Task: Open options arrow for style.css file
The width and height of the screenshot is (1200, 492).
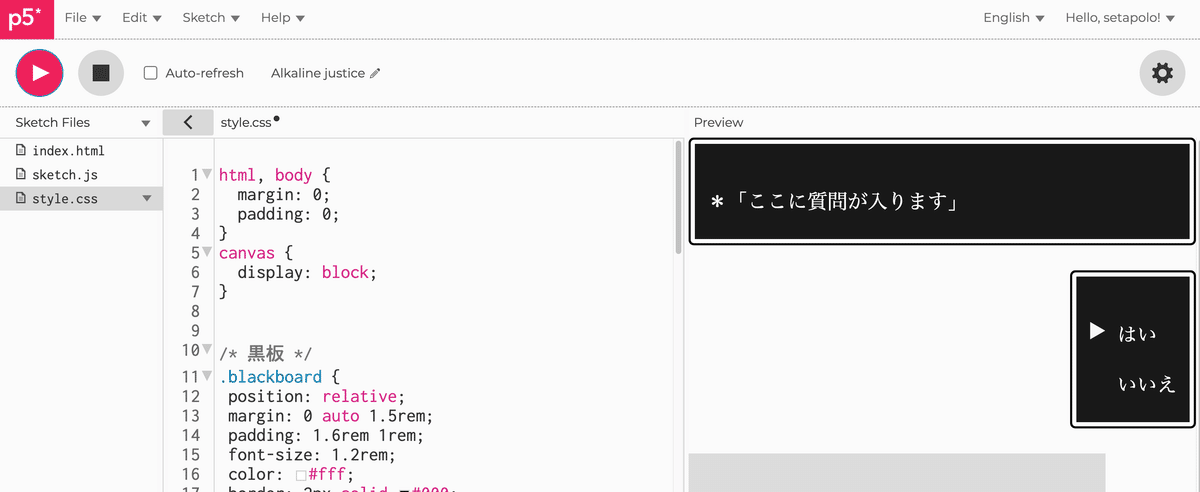Action: (x=147, y=198)
